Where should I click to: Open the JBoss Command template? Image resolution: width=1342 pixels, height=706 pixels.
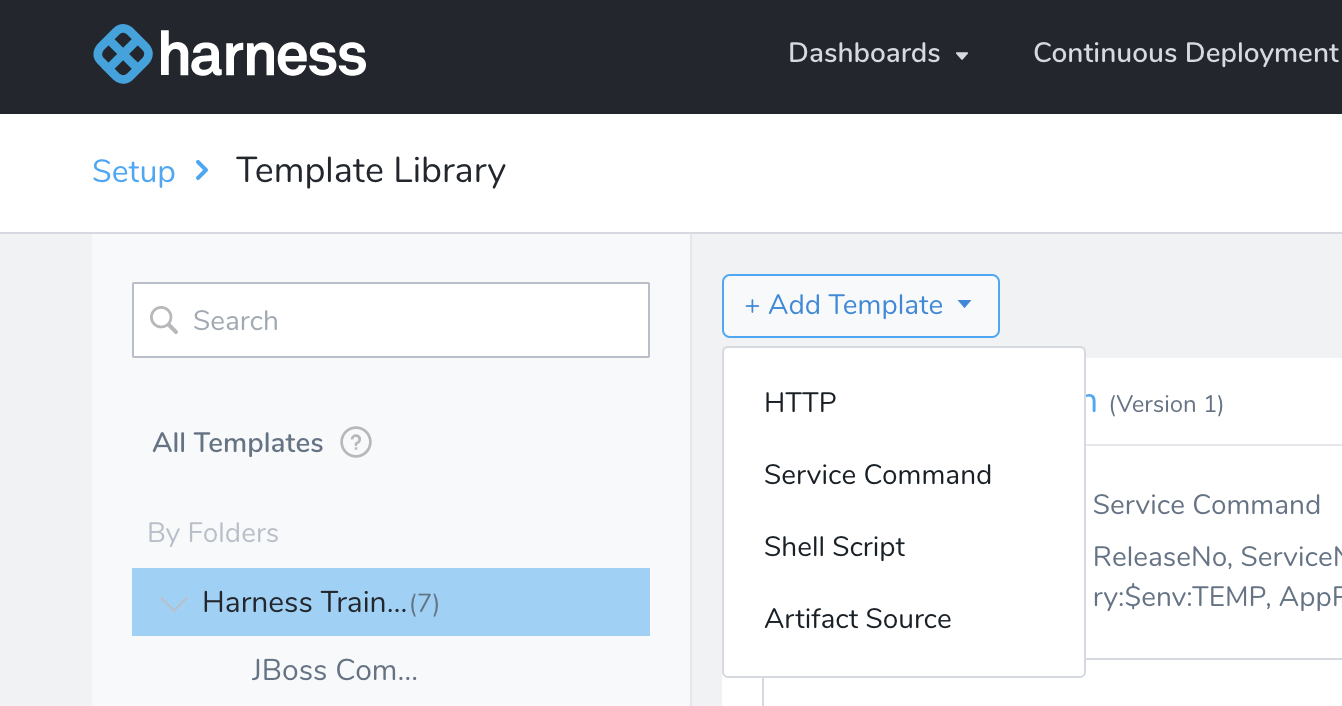pos(335,670)
